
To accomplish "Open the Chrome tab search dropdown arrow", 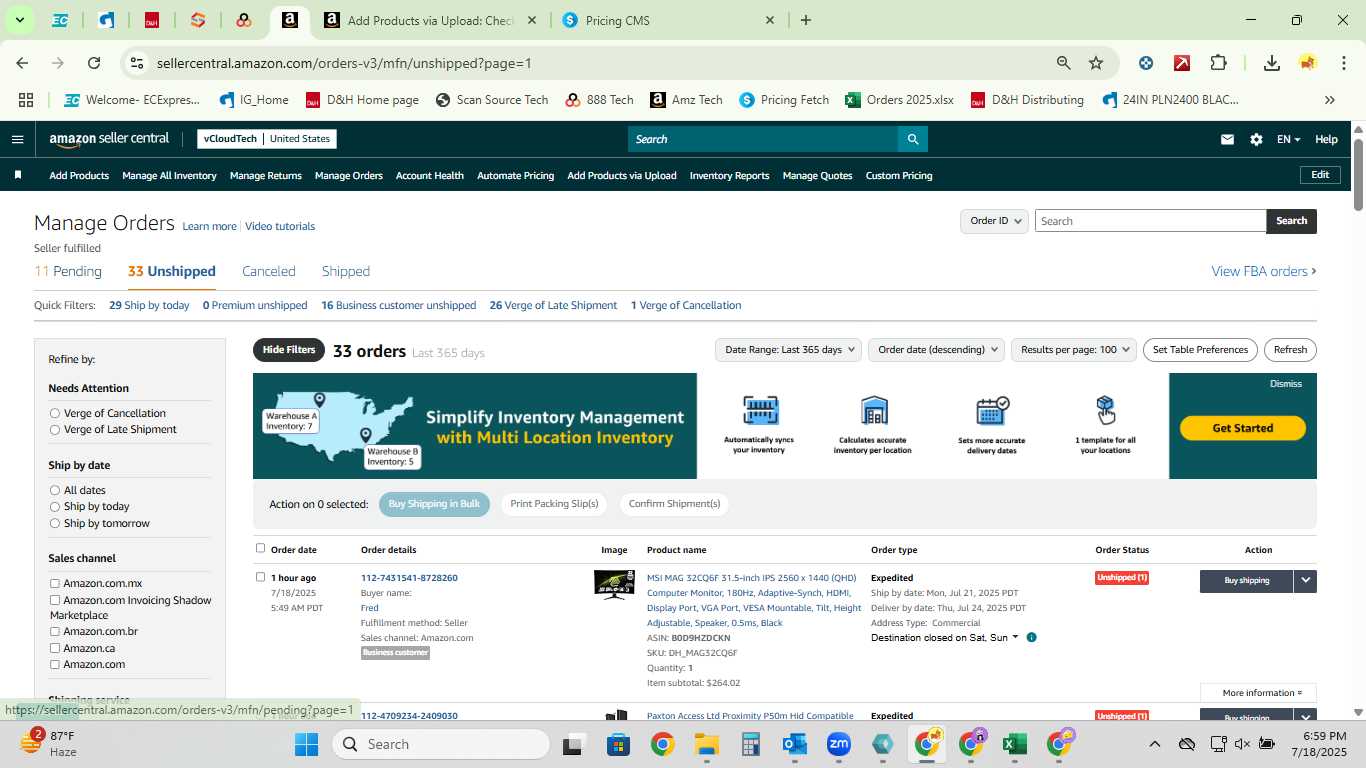I will click(x=19, y=20).
